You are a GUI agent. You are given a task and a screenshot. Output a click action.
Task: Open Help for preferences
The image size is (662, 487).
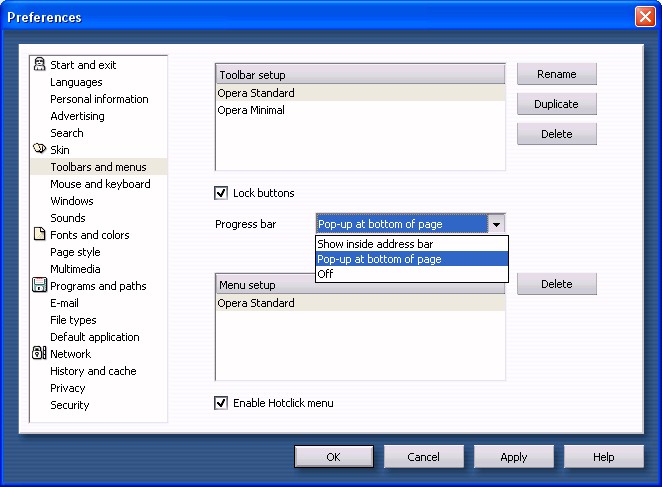[603, 457]
